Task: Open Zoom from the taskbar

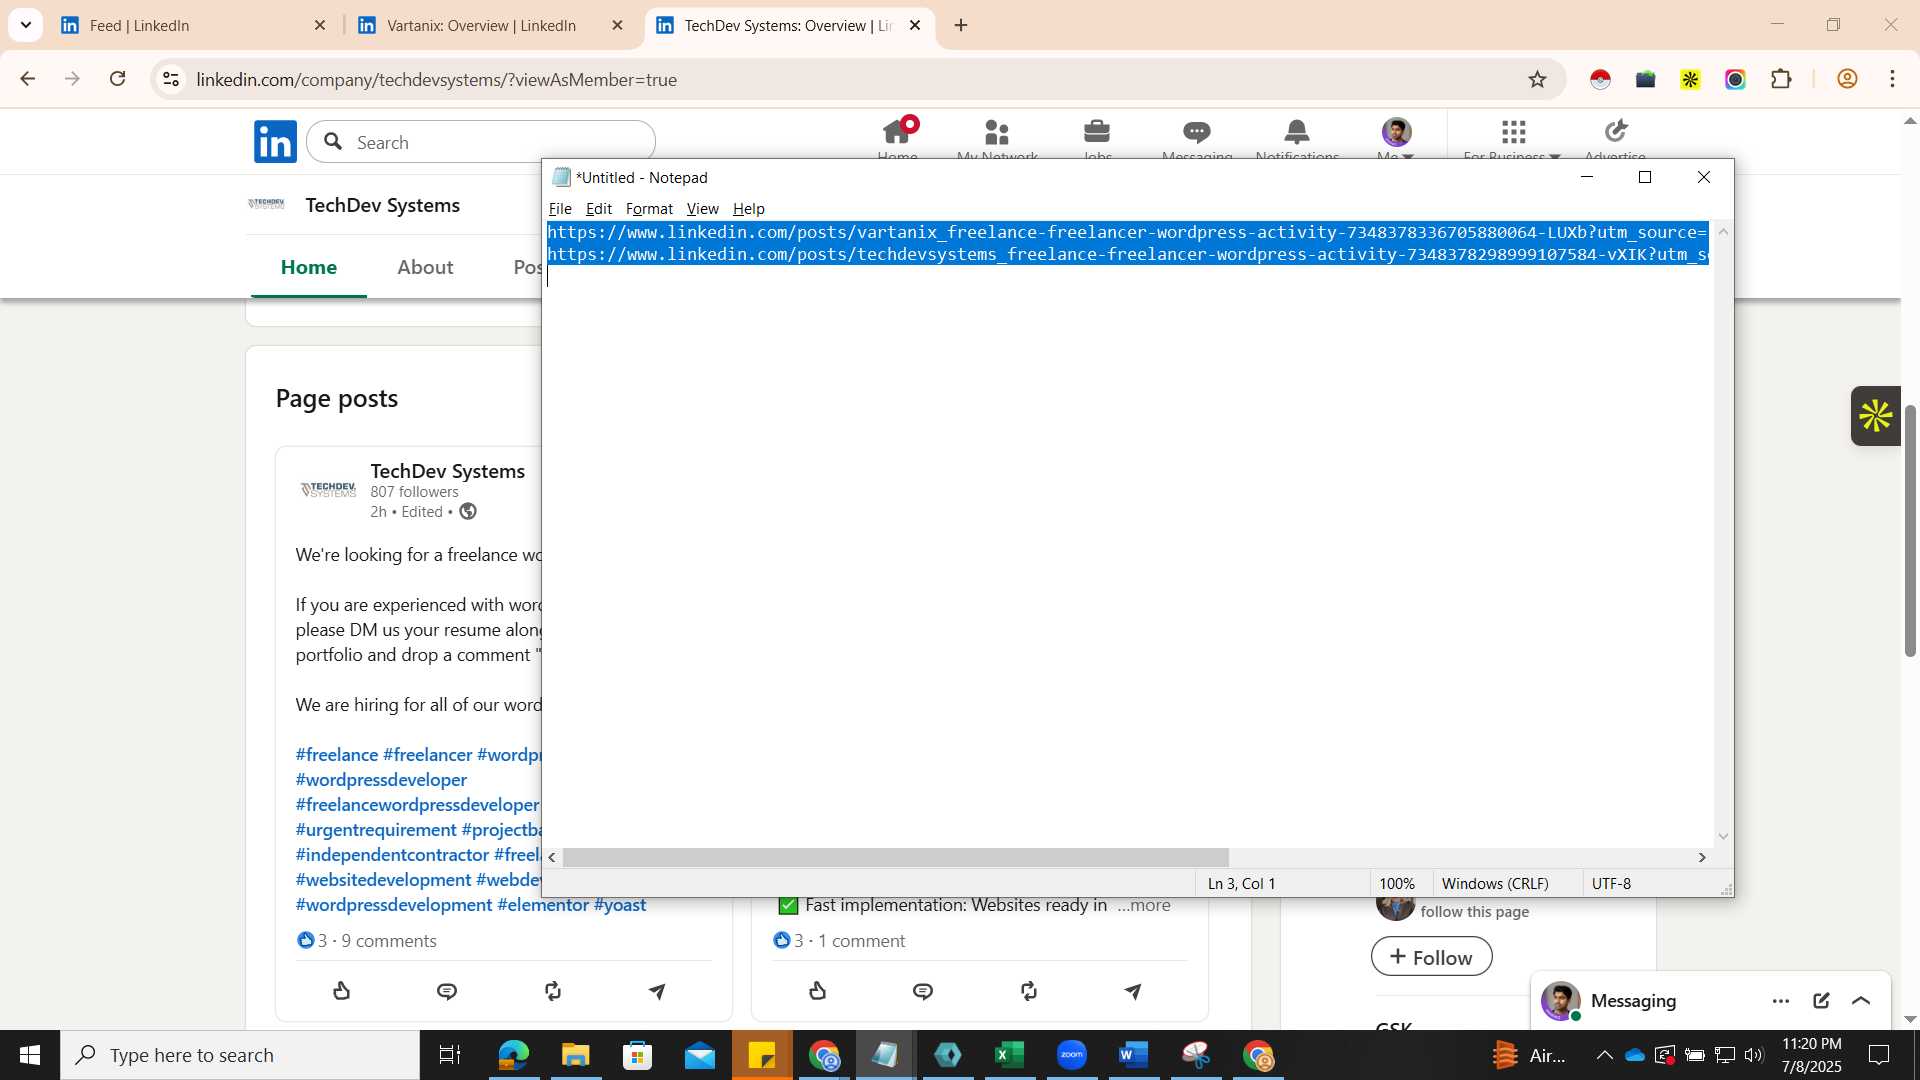Action: pyautogui.click(x=1072, y=1055)
